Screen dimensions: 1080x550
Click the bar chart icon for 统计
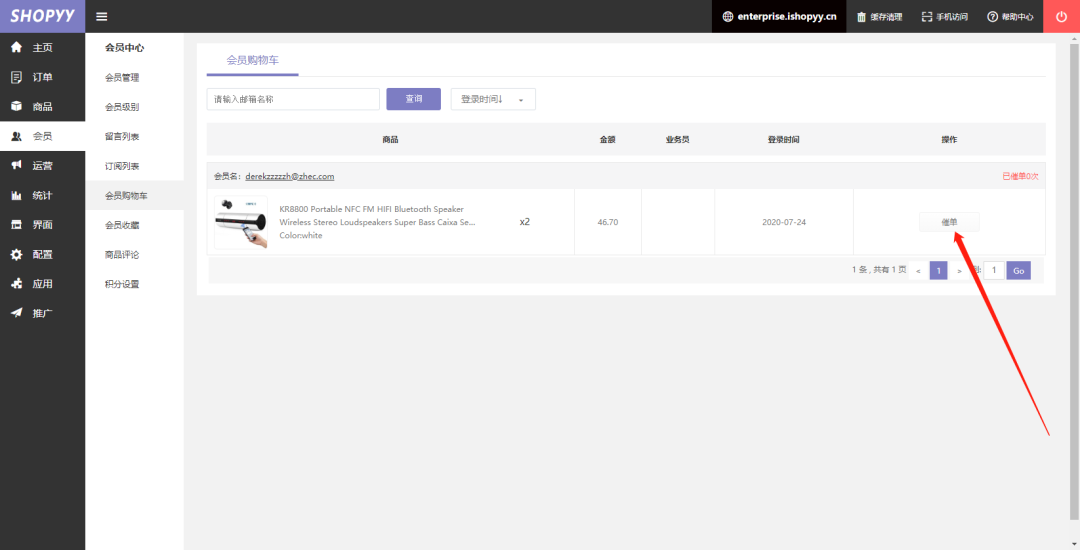point(17,195)
